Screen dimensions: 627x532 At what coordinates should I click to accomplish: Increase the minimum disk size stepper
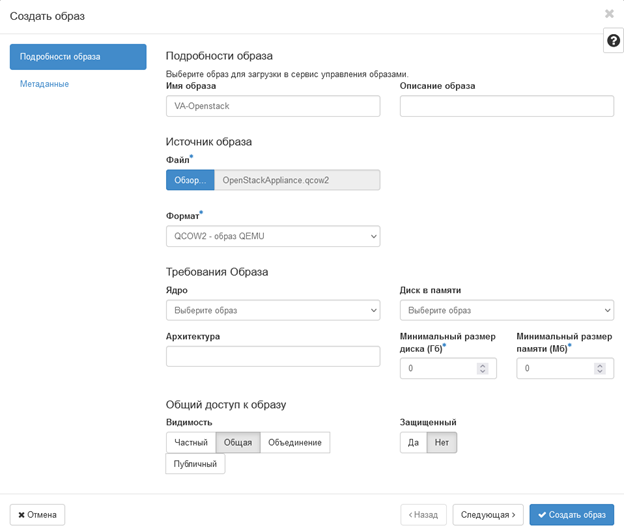[483, 365]
